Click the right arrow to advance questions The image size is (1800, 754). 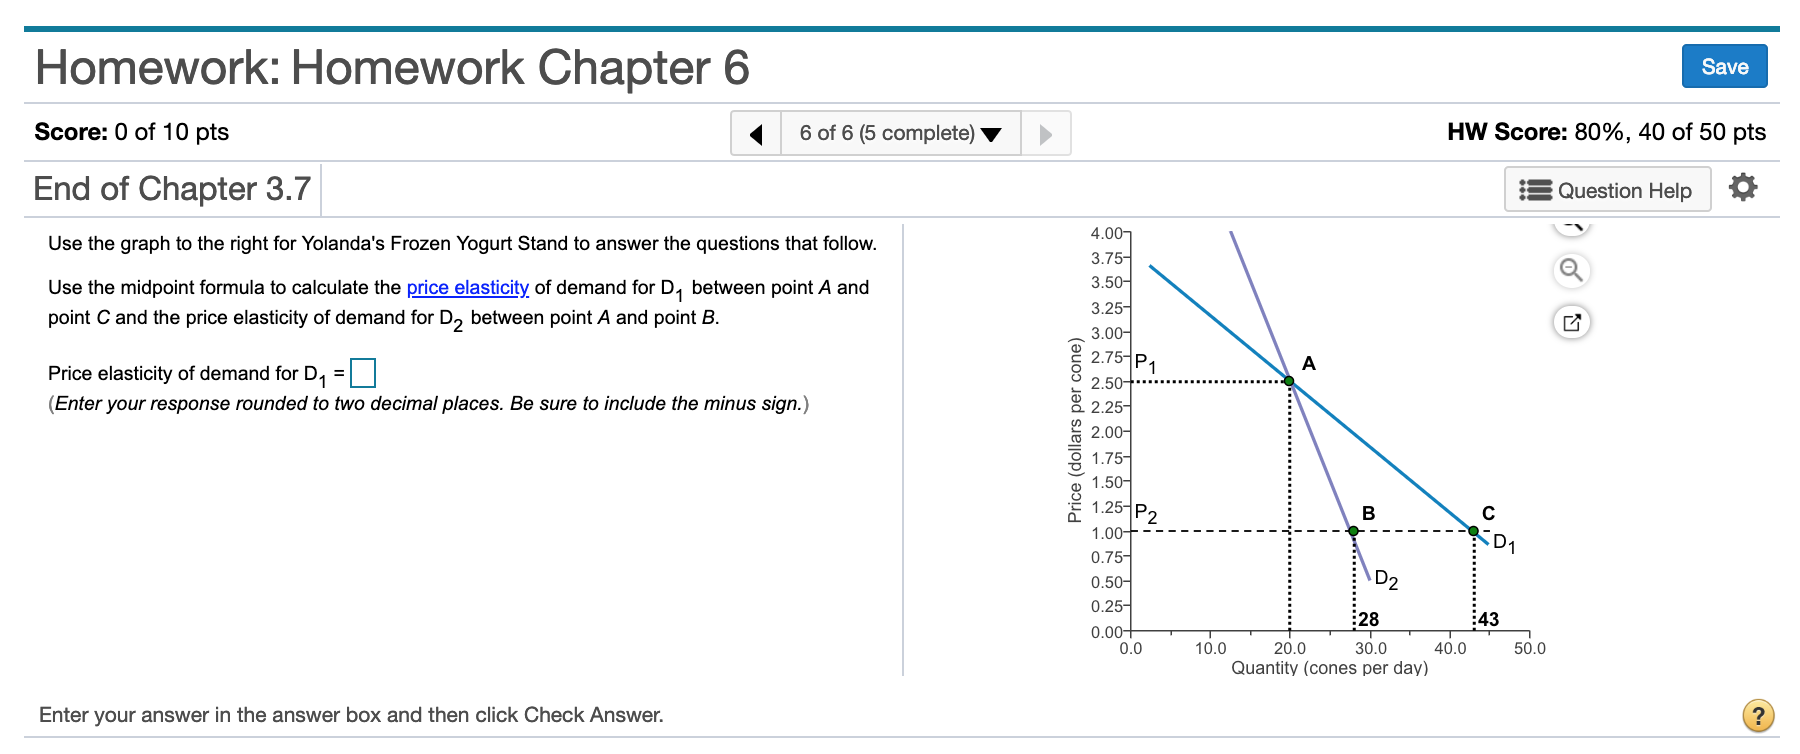pos(1044,132)
